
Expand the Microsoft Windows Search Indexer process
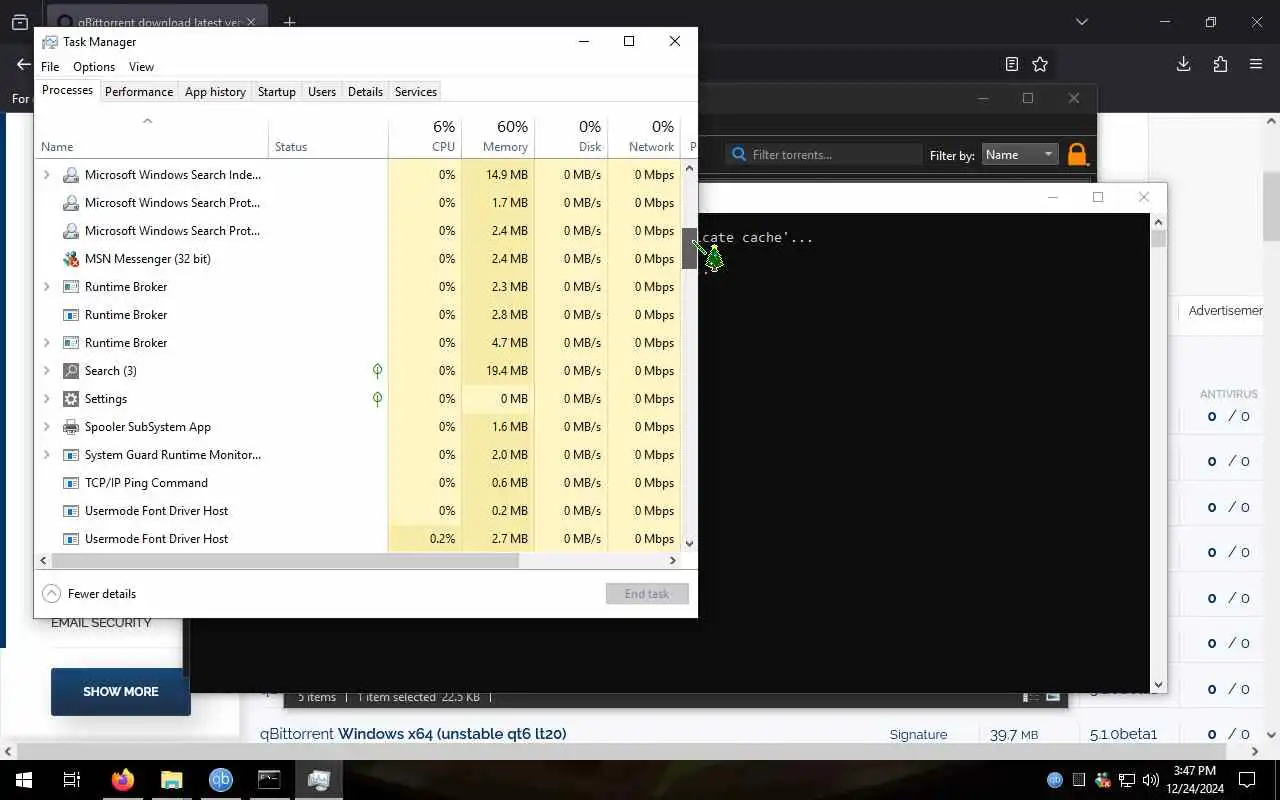pos(46,175)
